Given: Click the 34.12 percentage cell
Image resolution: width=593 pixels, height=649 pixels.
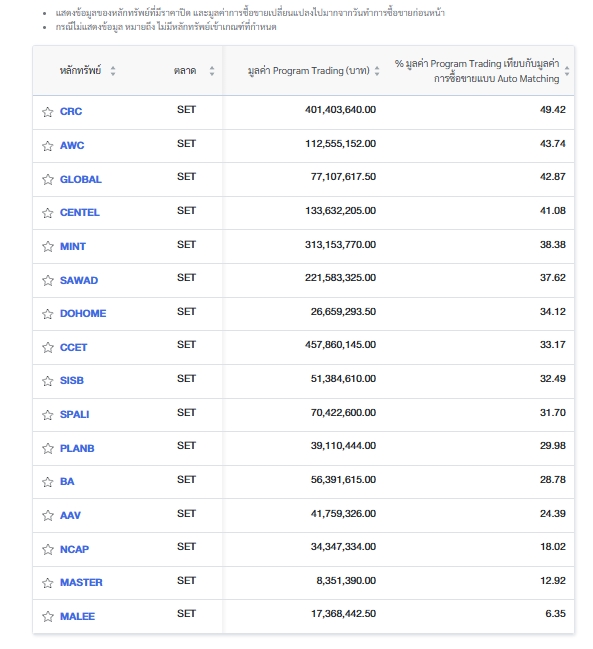Looking at the screenshot, I should click(552, 312).
